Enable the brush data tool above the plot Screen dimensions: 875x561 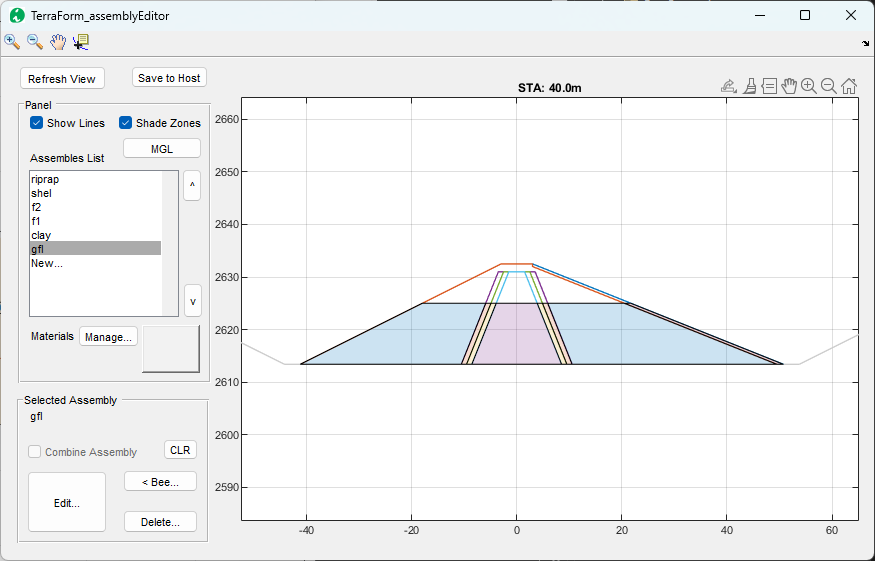pos(749,86)
